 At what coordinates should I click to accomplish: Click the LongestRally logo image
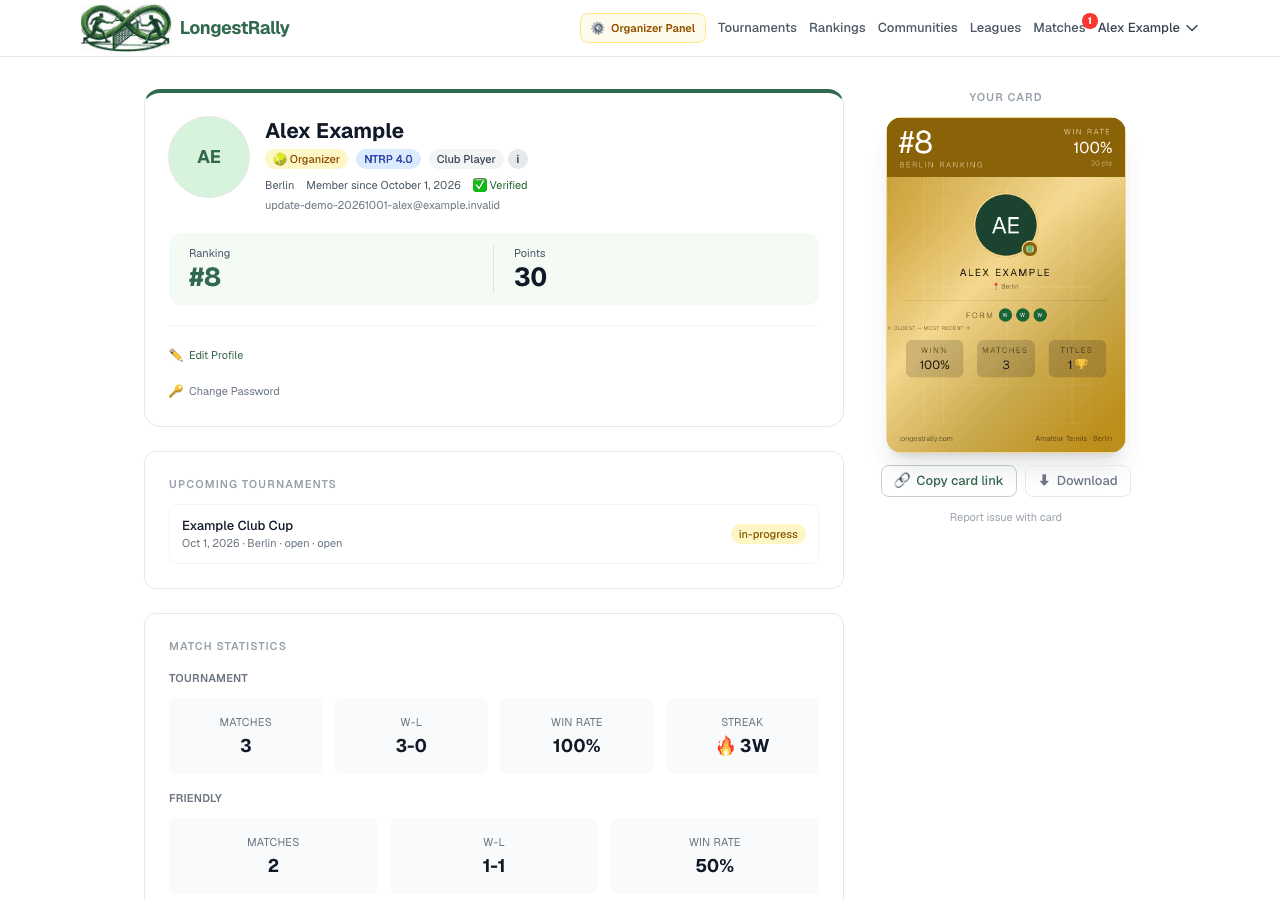point(126,28)
